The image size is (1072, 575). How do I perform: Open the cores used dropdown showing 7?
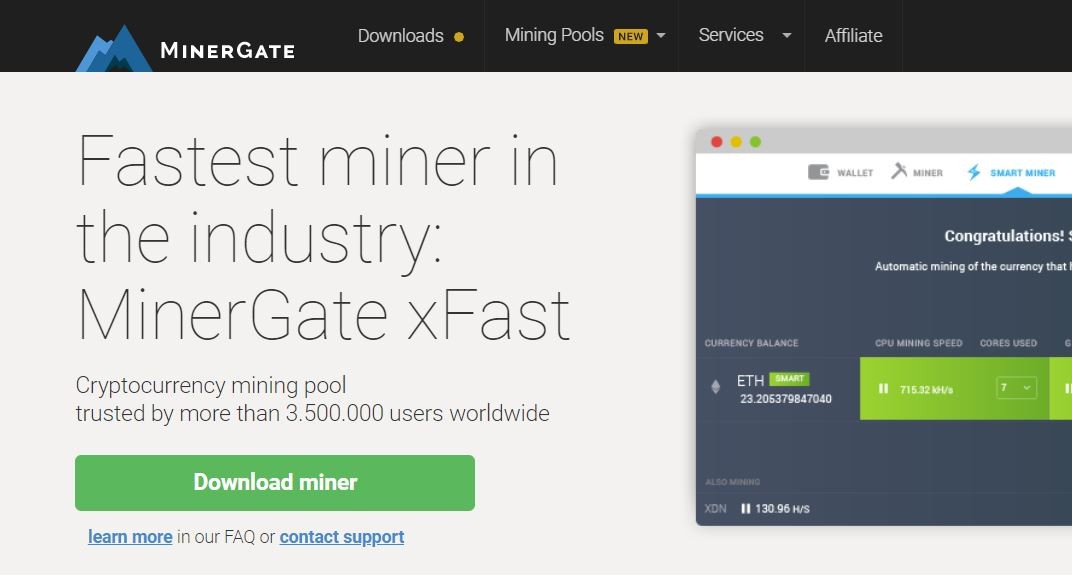1016,388
